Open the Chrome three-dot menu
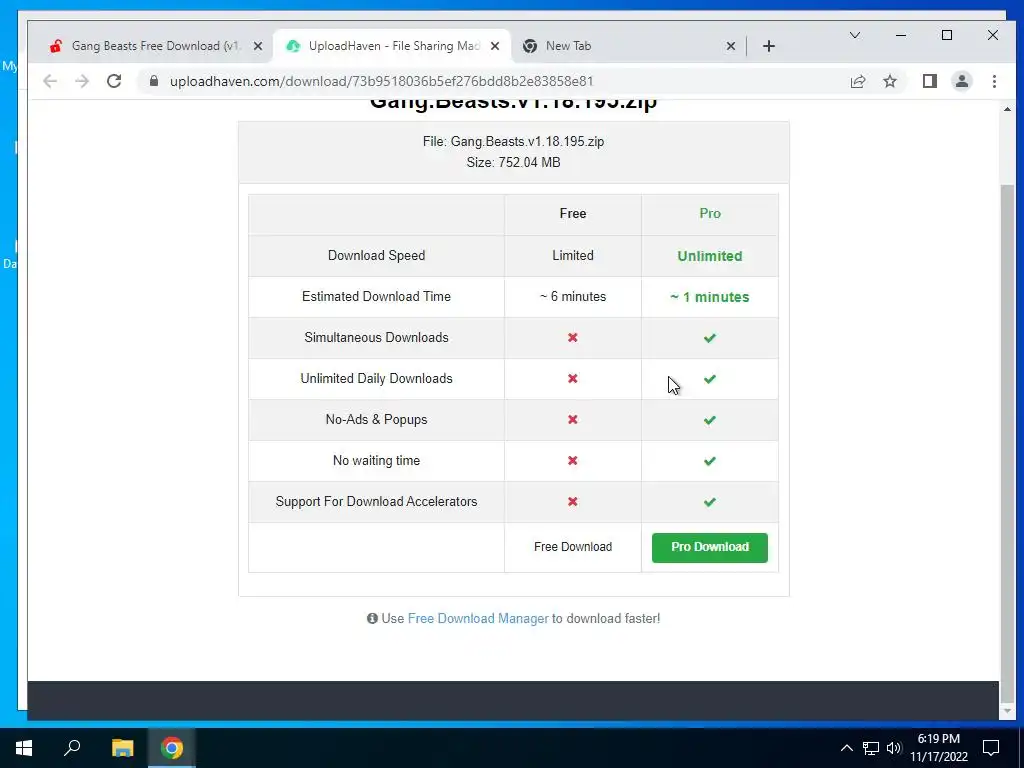This screenshot has height=768, width=1024. [994, 81]
